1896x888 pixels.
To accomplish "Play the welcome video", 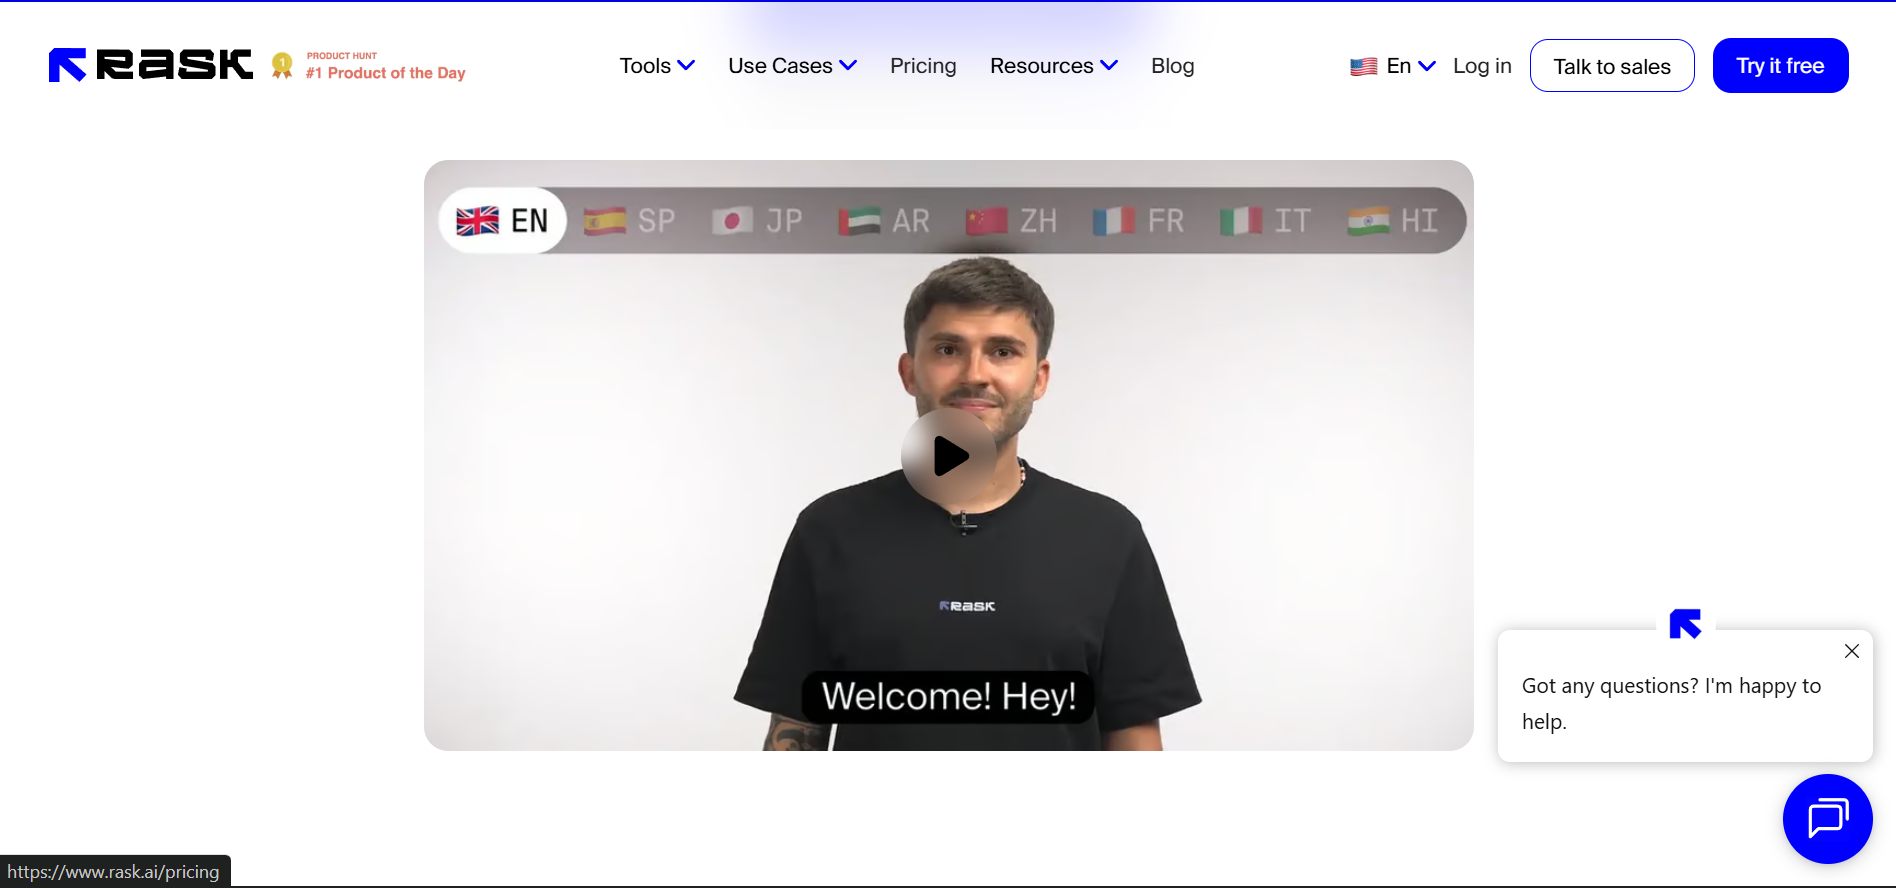I will click(948, 456).
